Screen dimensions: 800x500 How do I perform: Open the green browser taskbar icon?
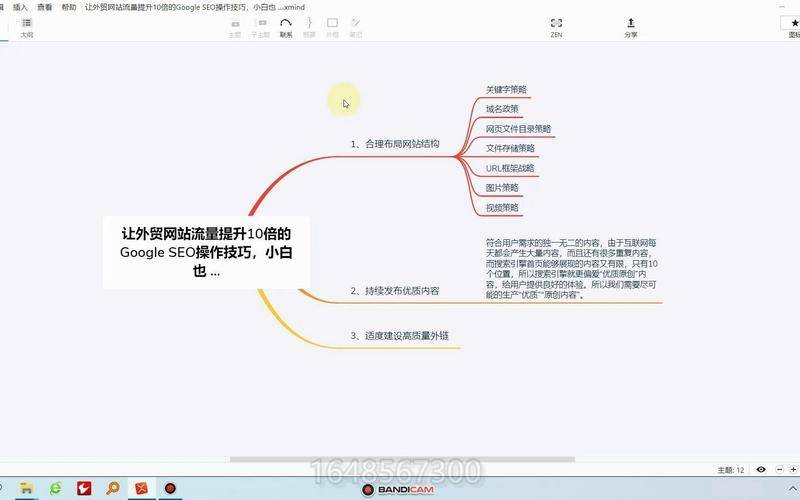click(55, 488)
